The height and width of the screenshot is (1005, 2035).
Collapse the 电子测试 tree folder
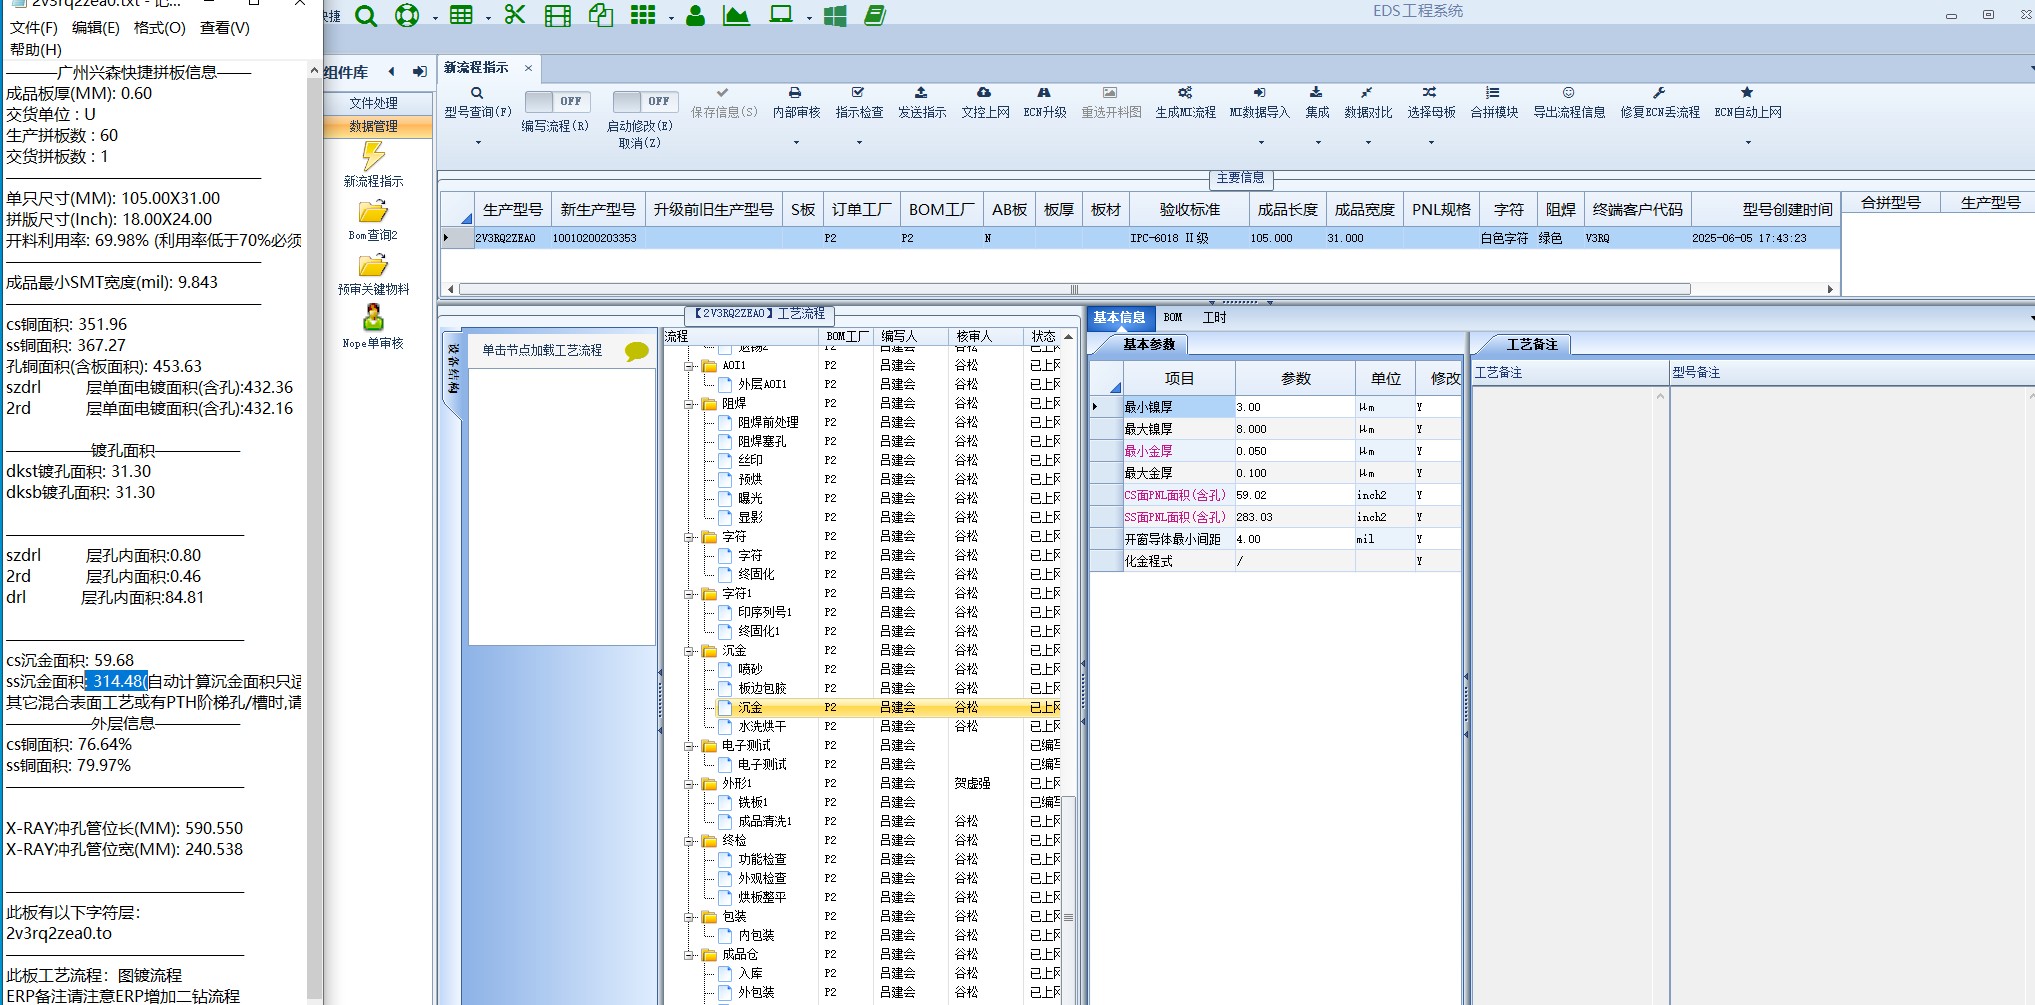689,746
